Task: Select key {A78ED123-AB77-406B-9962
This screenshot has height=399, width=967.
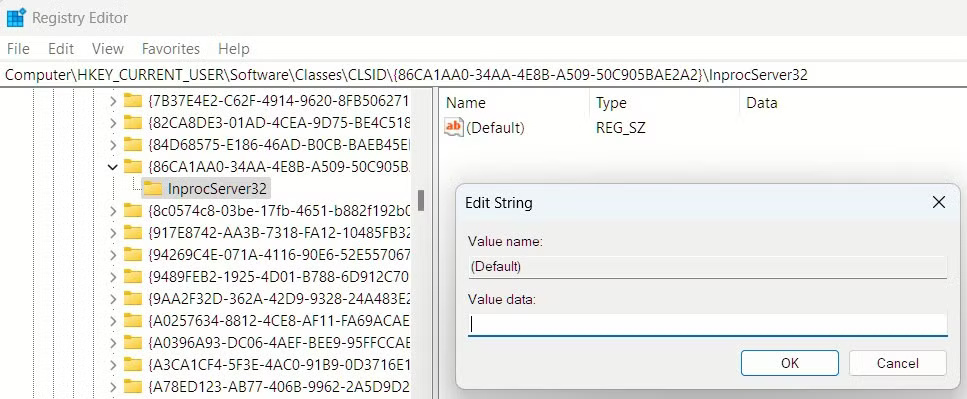Action: coord(279,387)
